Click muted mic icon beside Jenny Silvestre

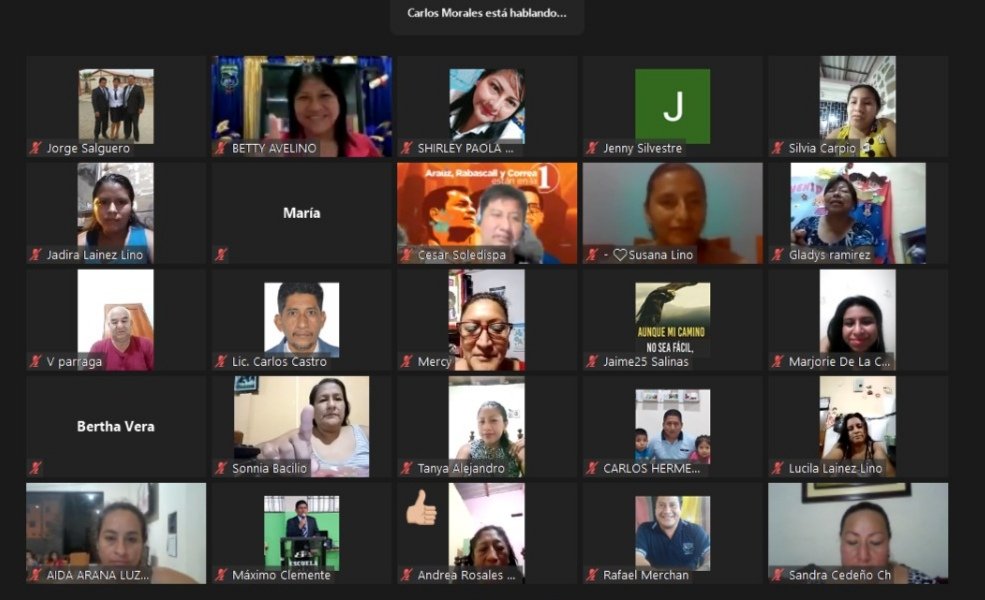coord(592,148)
